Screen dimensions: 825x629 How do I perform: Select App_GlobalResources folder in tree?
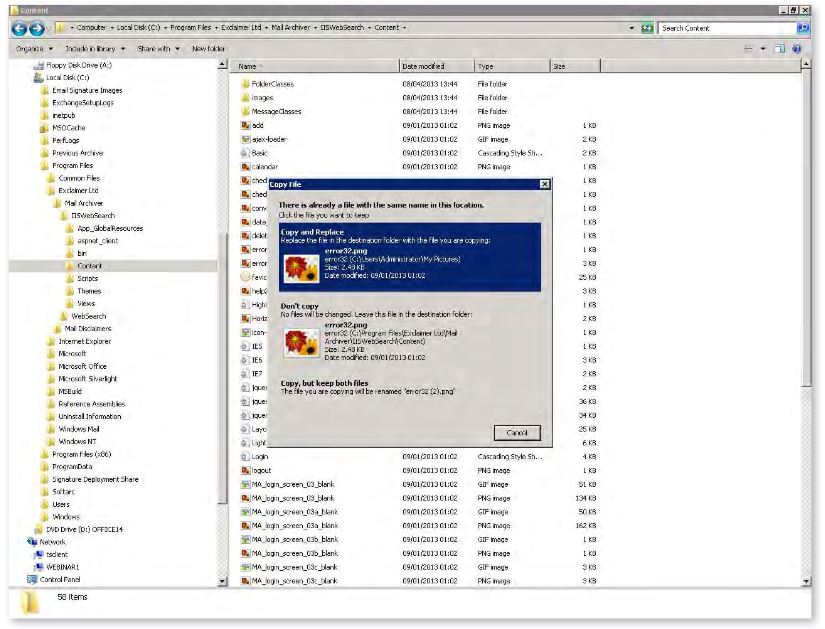(x=104, y=228)
